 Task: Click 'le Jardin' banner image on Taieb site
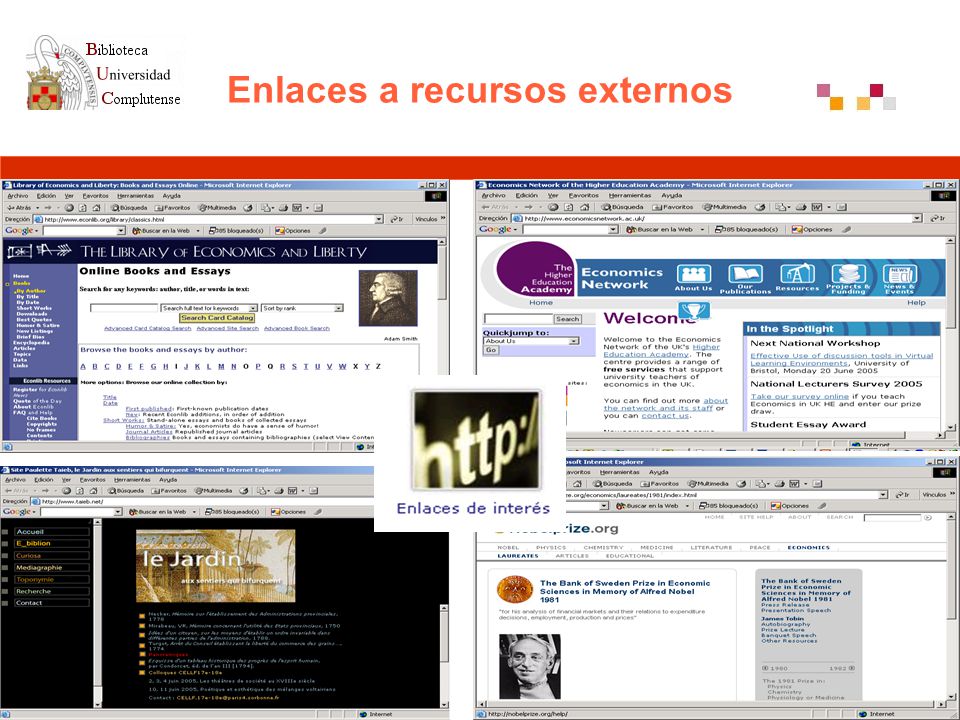tap(215, 566)
